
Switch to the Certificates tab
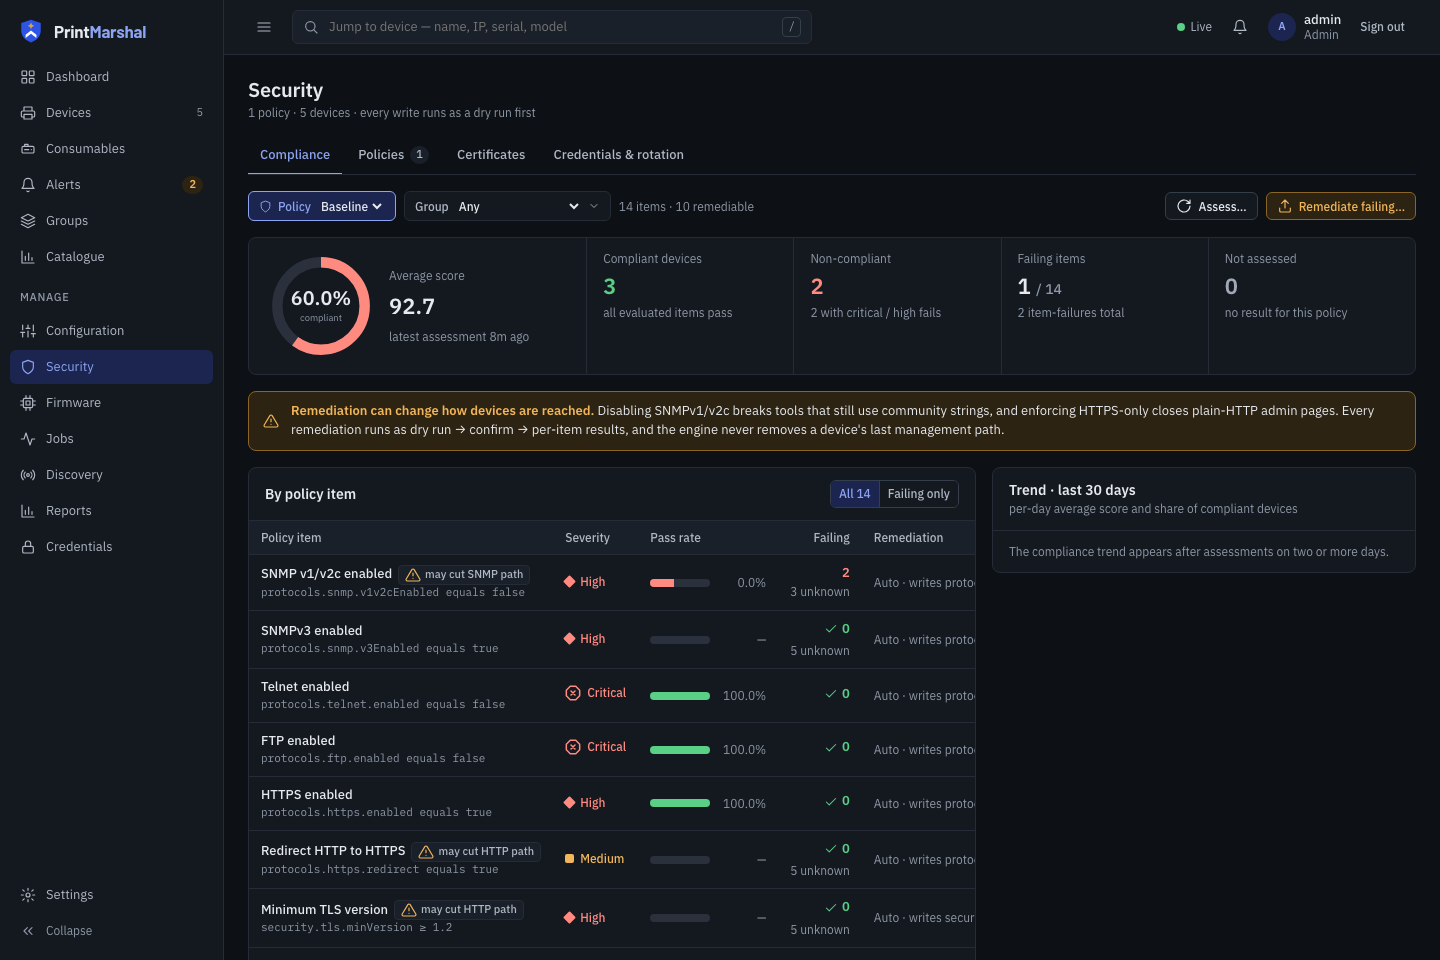click(x=491, y=155)
